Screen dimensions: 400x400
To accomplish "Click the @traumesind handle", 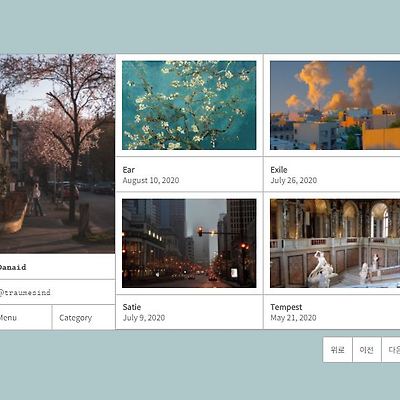I will [x=25, y=292].
